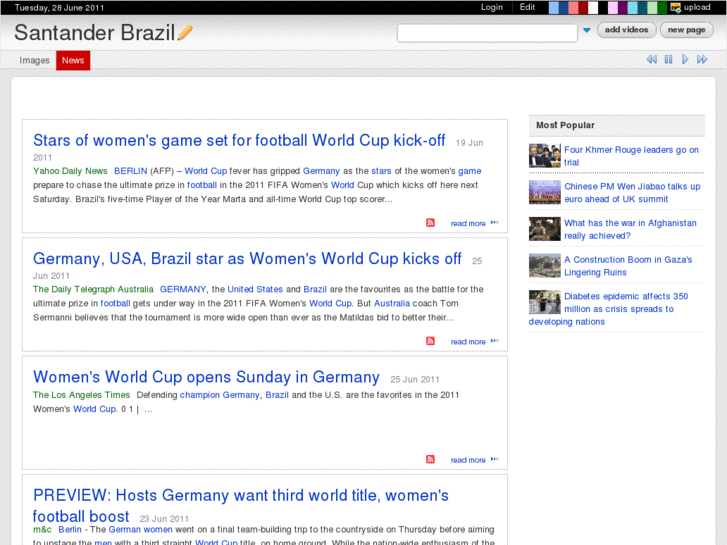The height and width of the screenshot is (545, 727).
Task: Open RSS feed icon for Women's World Cup opens Sunday article
Action: (430, 459)
